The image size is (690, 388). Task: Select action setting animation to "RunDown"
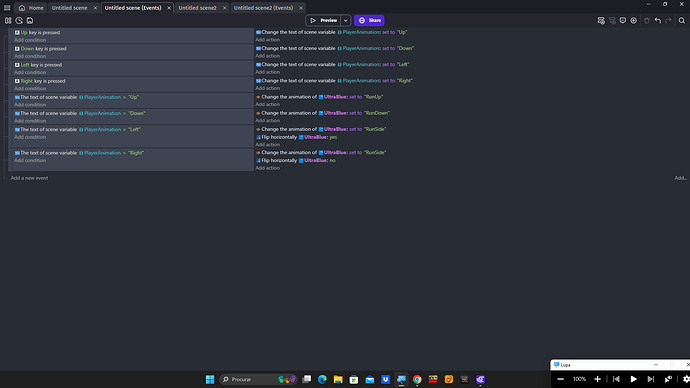point(323,113)
